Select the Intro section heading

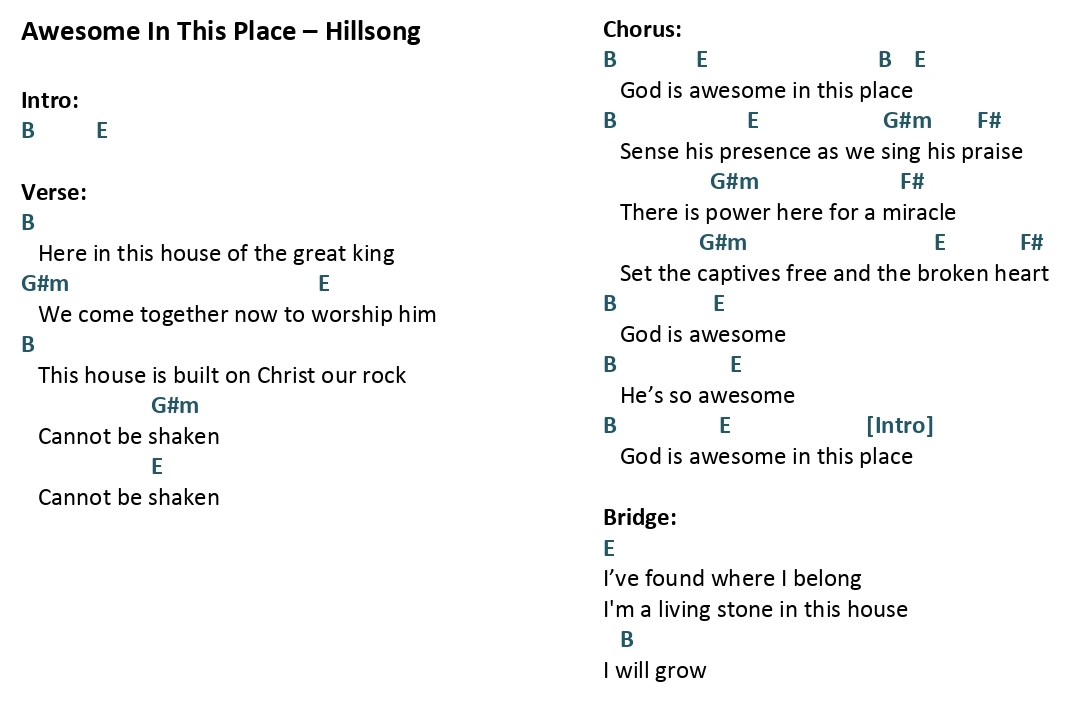tap(50, 100)
